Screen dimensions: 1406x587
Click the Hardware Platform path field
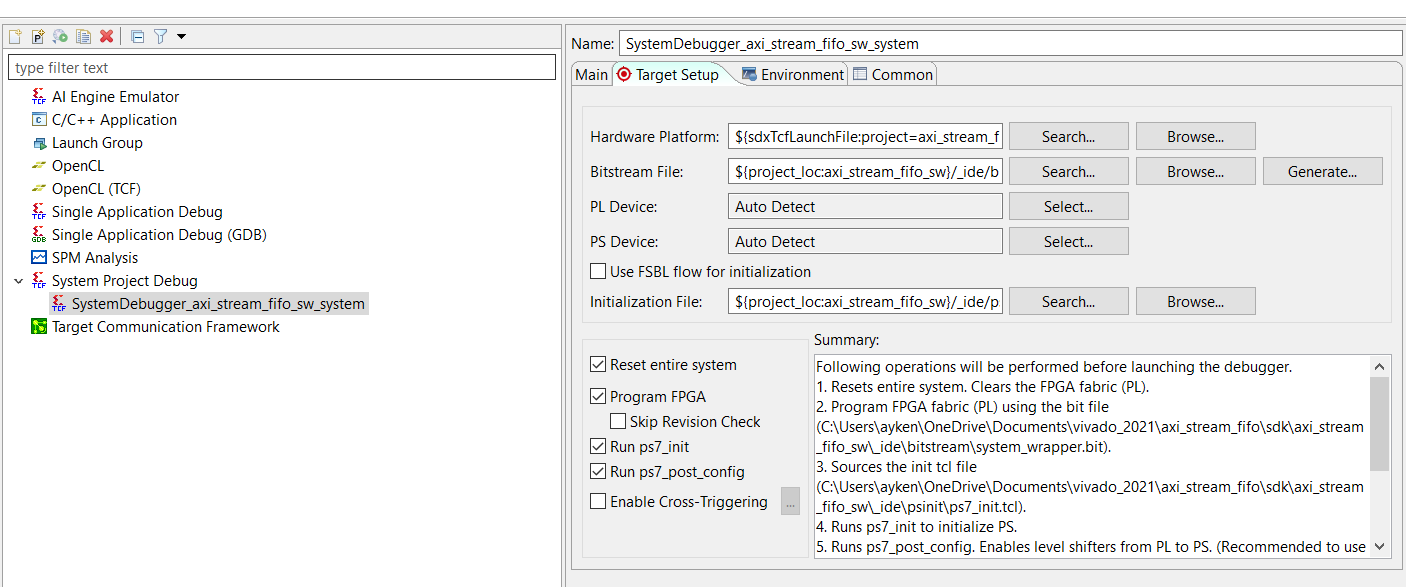(865, 136)
